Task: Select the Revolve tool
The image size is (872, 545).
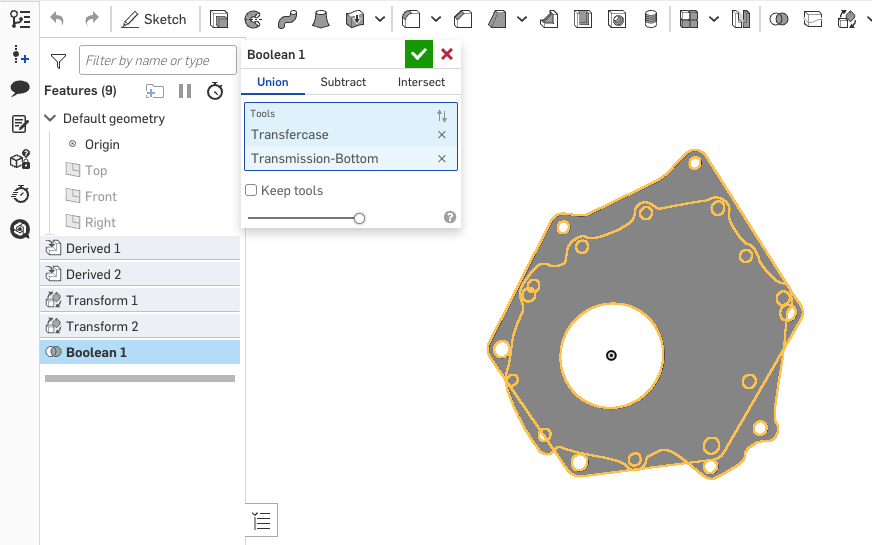Action: coord(253,19)
